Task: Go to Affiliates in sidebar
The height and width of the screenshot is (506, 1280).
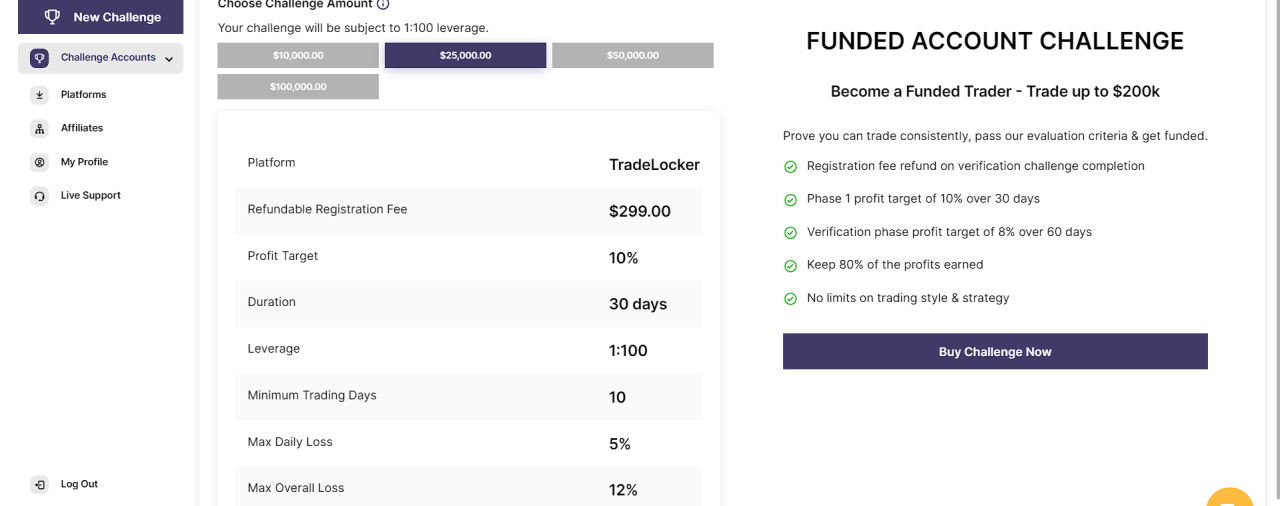Action: point(82,128)
